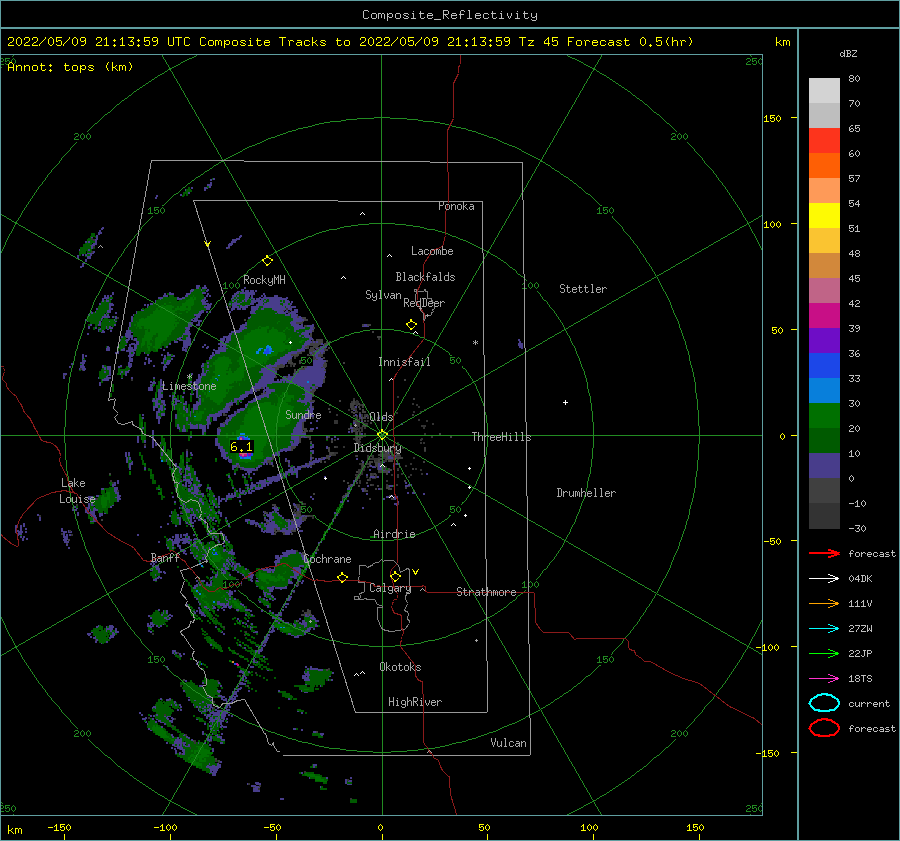Click the Drumheller label
This screenshot has height=841, width=900.
586,493
